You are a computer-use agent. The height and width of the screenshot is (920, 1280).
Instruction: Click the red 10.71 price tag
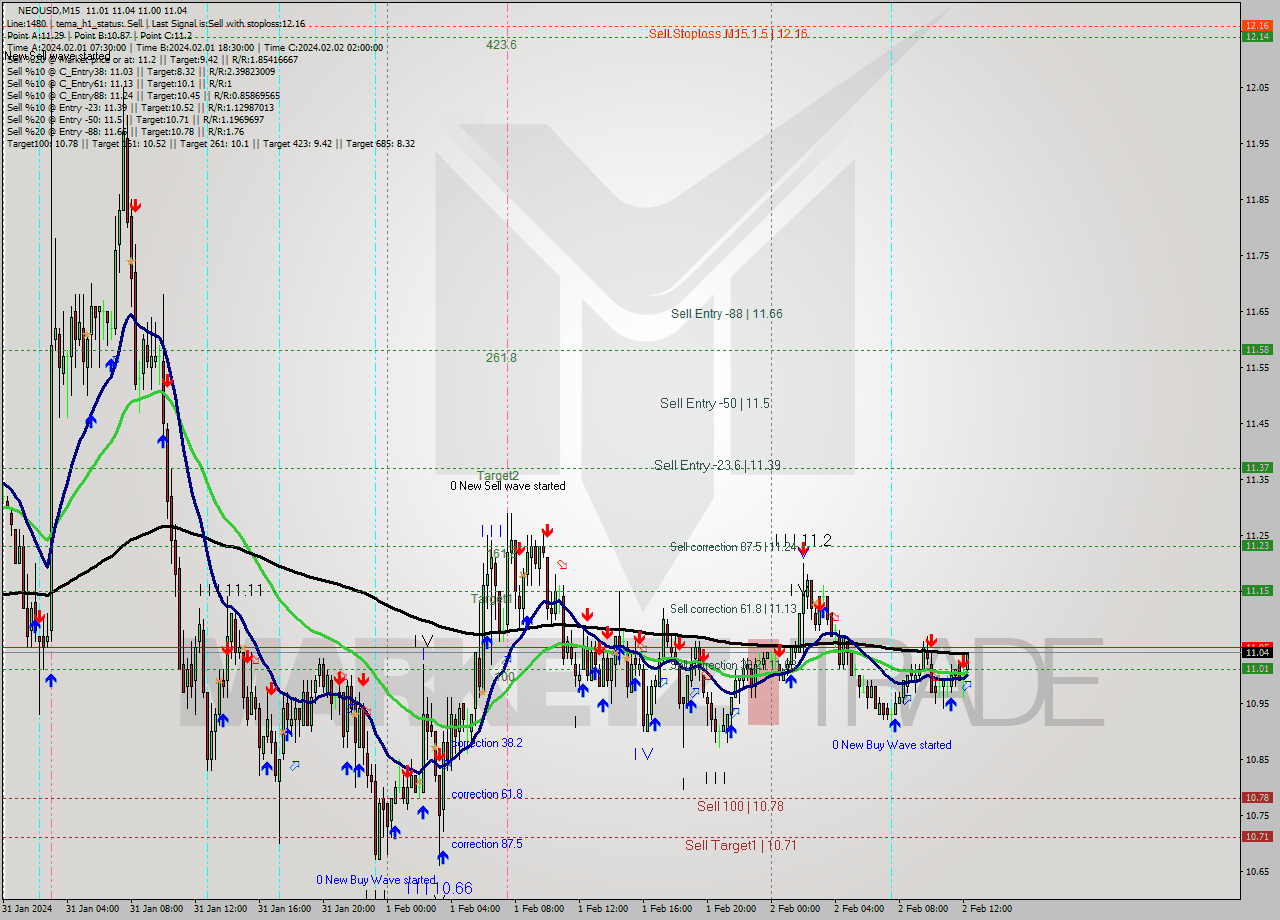[x=1257, y=836]
